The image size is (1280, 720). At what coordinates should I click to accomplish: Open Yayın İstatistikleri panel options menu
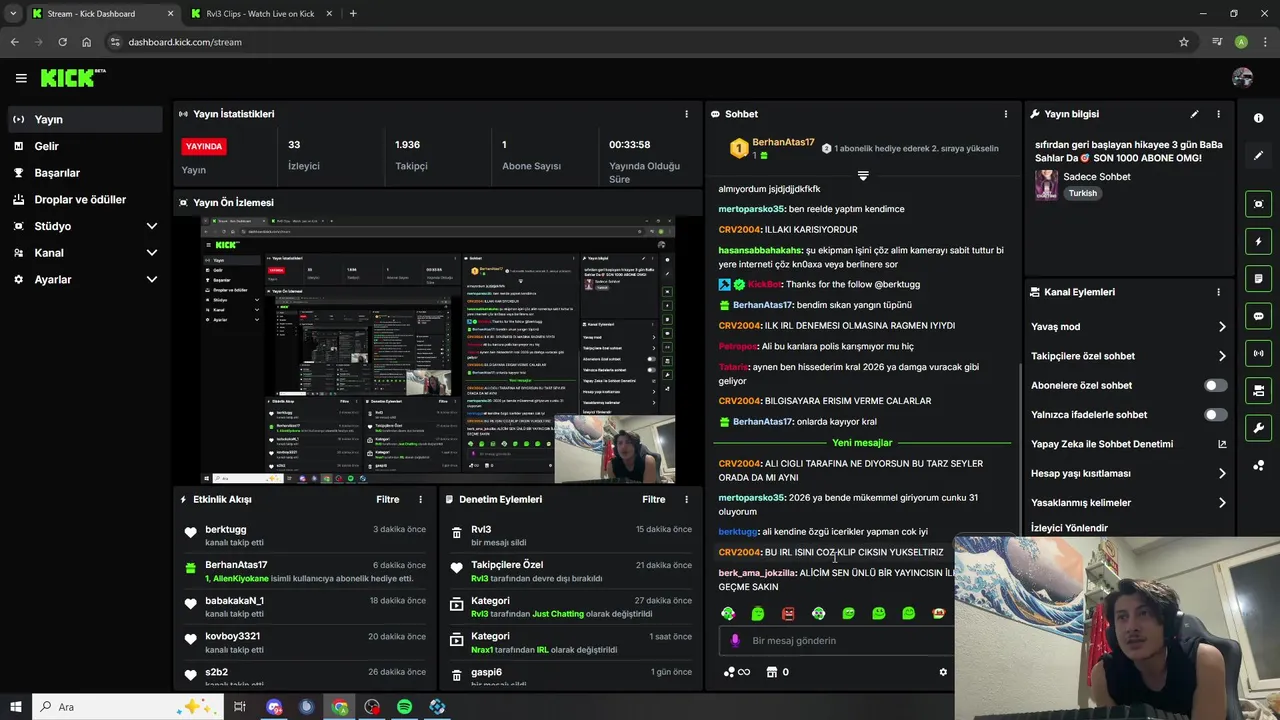coord(686,114)
